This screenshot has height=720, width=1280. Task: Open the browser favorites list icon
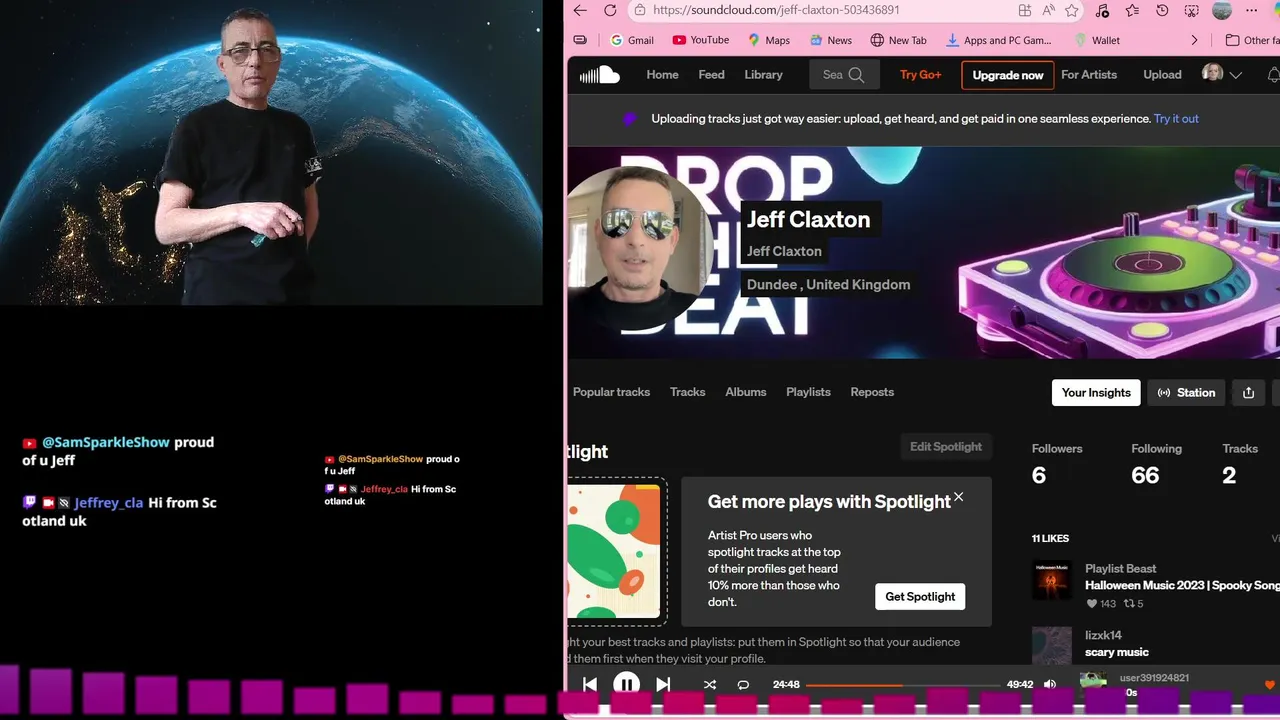[1132, 10]
